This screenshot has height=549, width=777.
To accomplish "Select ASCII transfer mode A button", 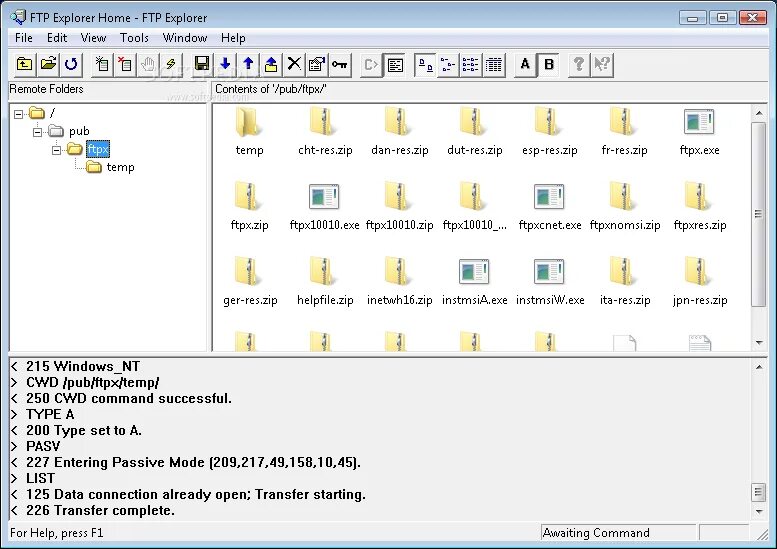I will tap(525, 64).
